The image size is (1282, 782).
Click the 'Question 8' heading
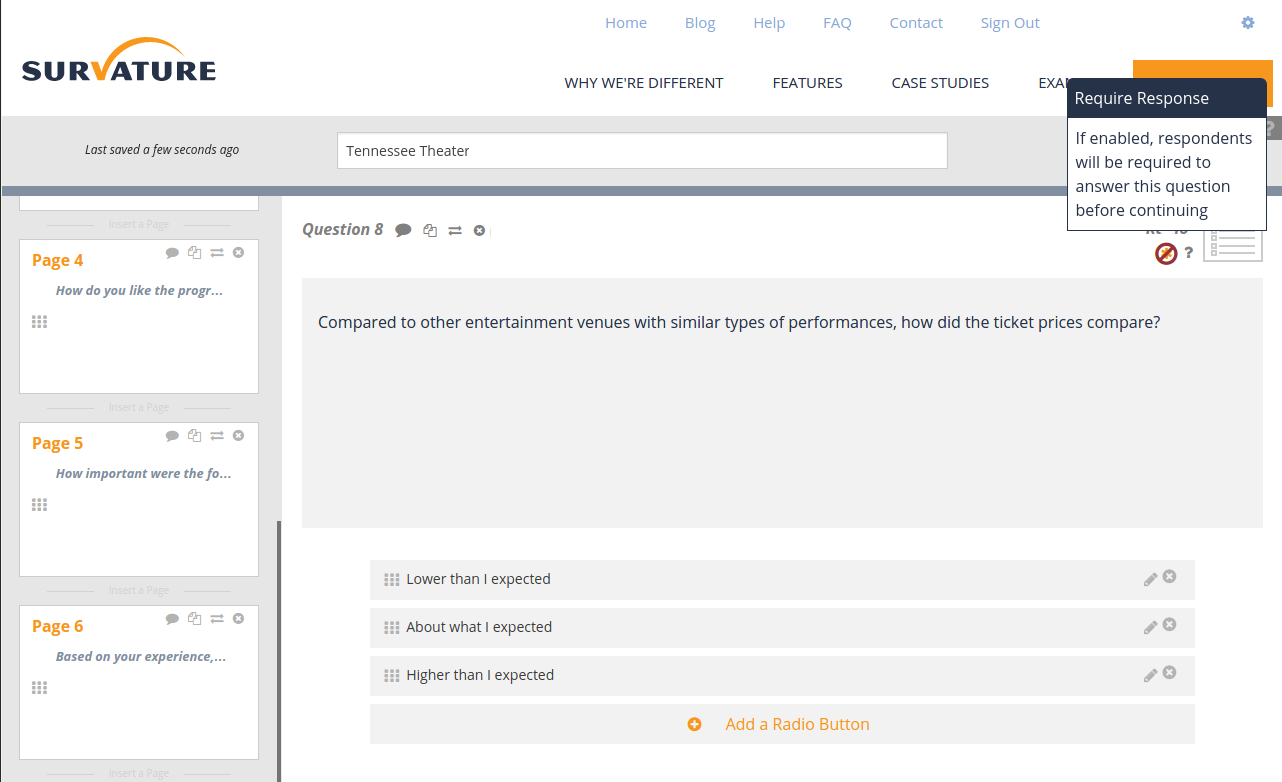coord(343,230)
